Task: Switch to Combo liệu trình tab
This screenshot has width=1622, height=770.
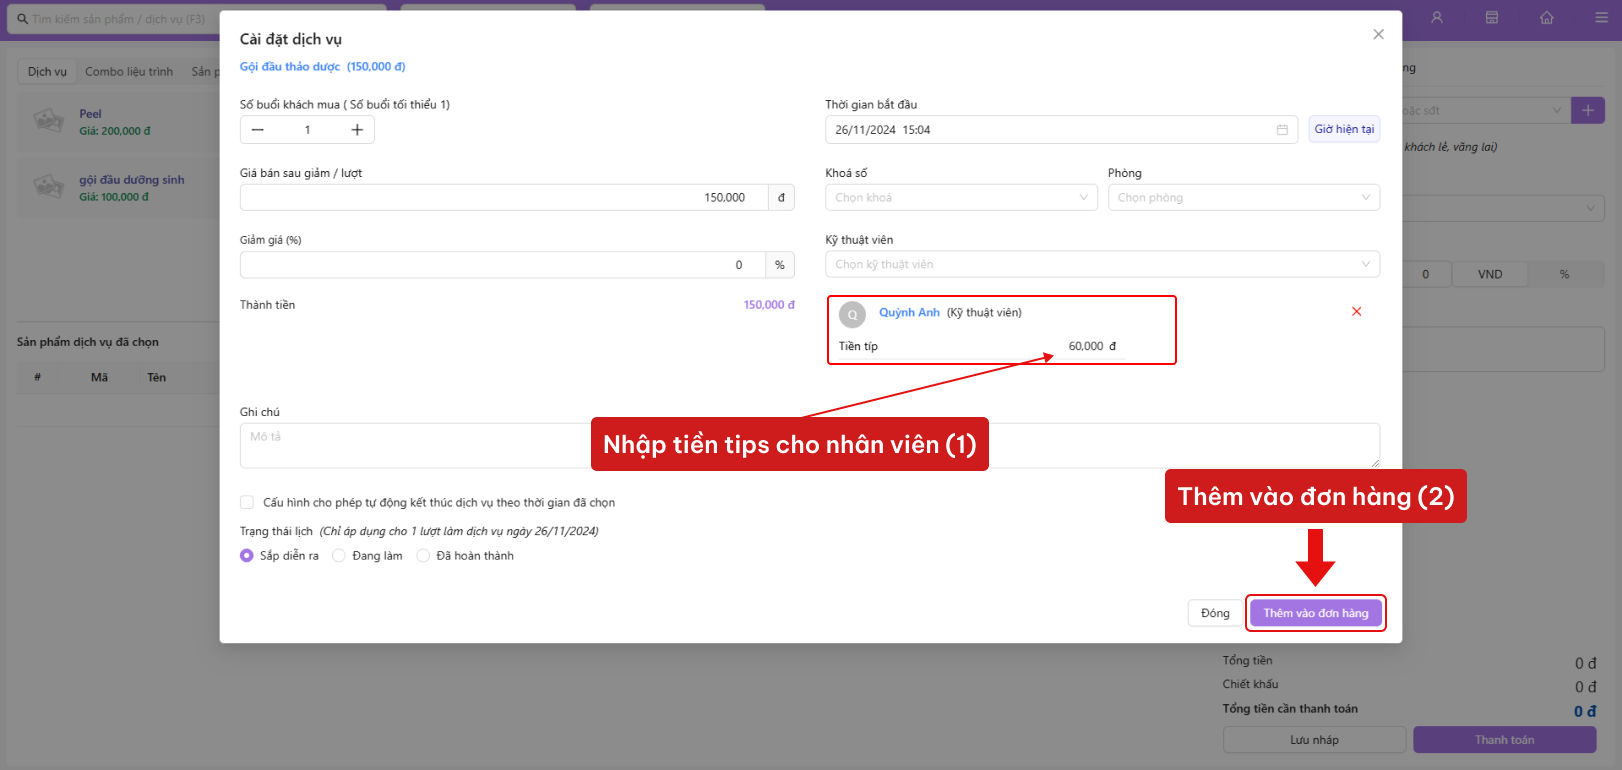Action: [x=129, y=72]
